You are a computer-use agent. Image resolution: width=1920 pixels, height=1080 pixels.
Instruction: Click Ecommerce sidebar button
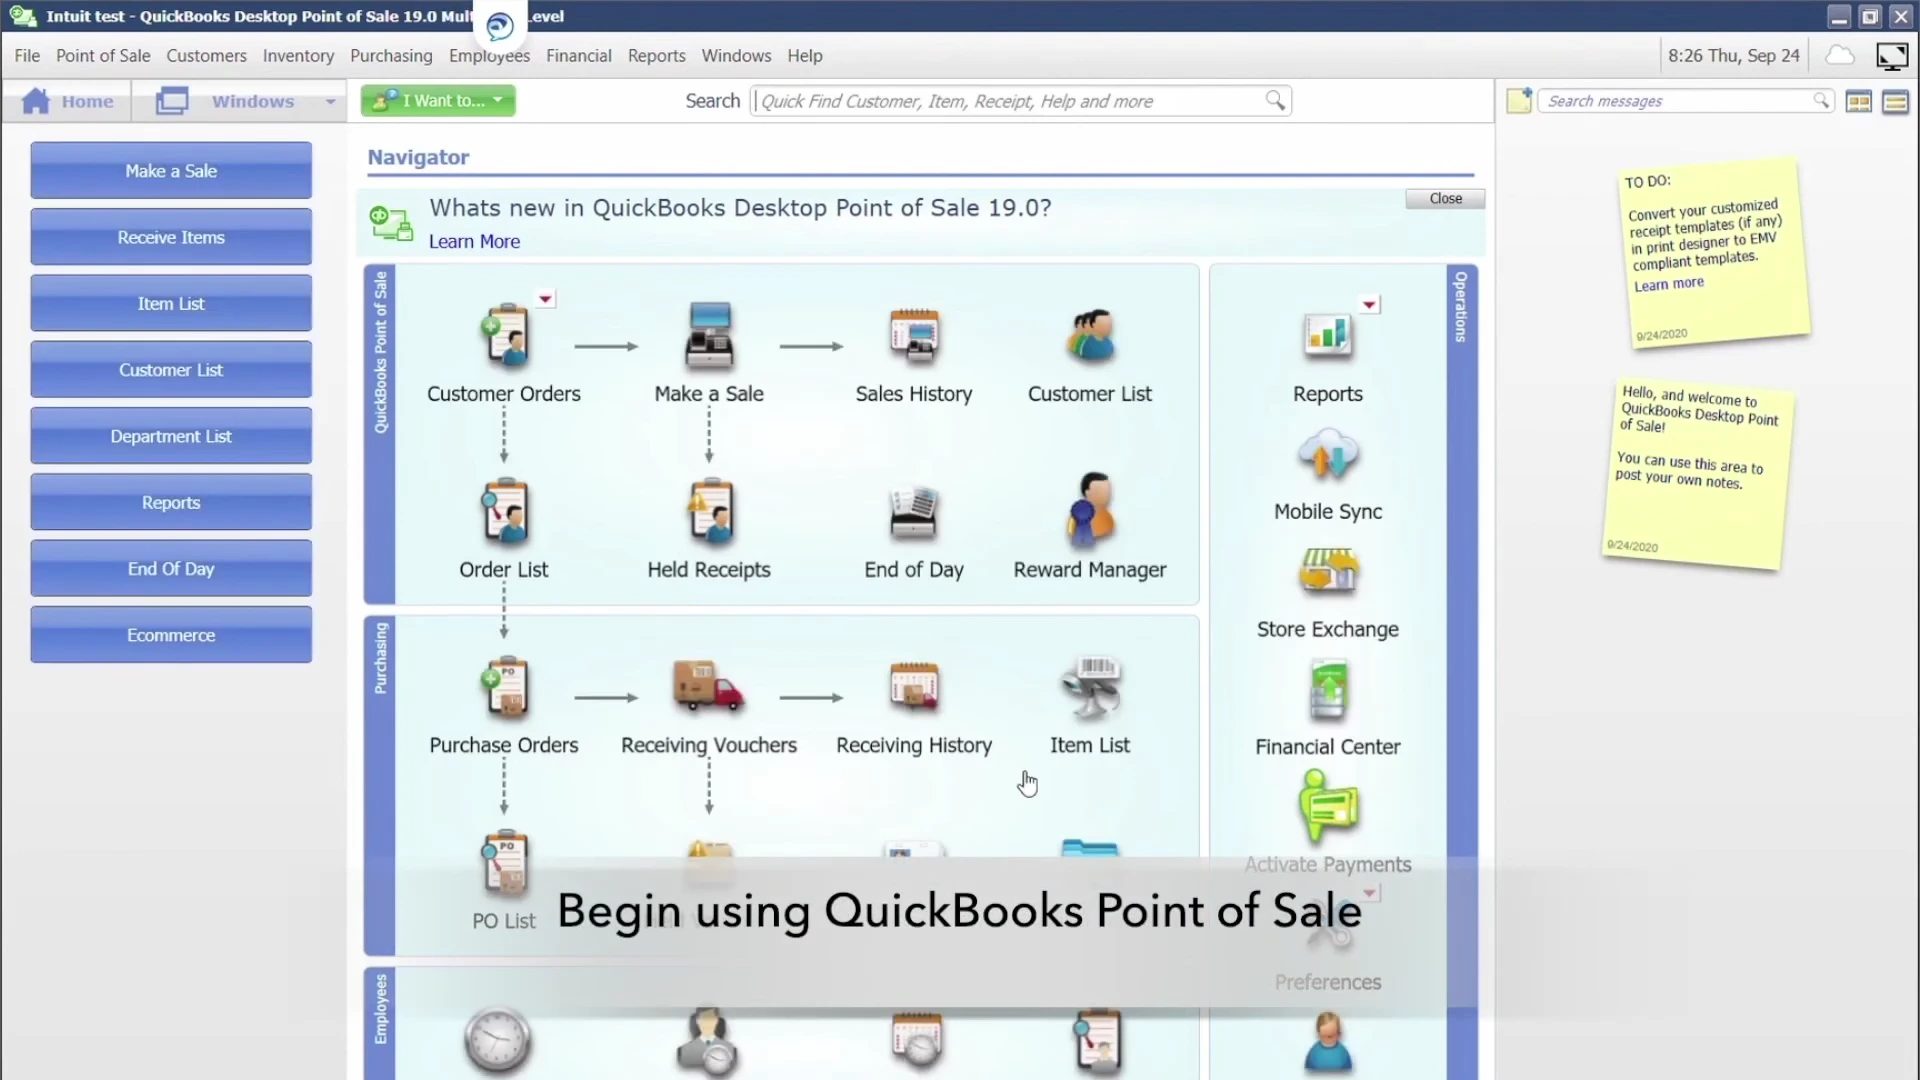tap(171, 635)
